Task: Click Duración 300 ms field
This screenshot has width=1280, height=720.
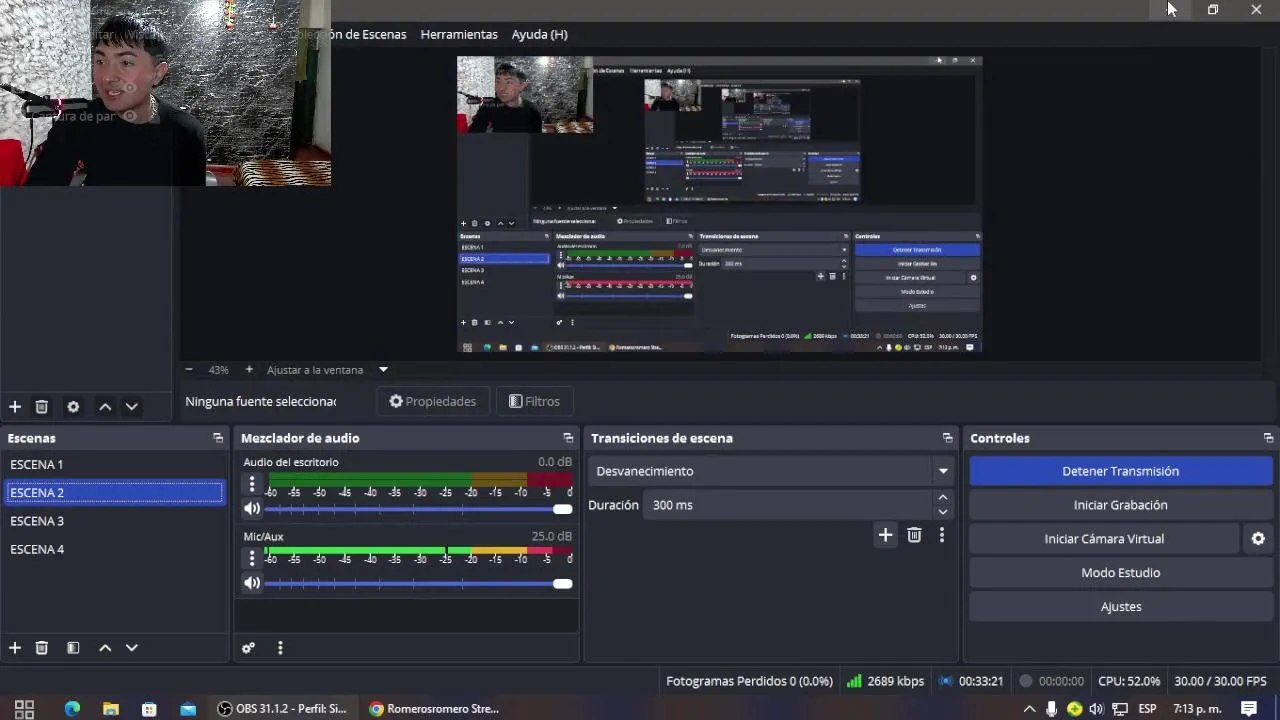Action: click(788, 505)
